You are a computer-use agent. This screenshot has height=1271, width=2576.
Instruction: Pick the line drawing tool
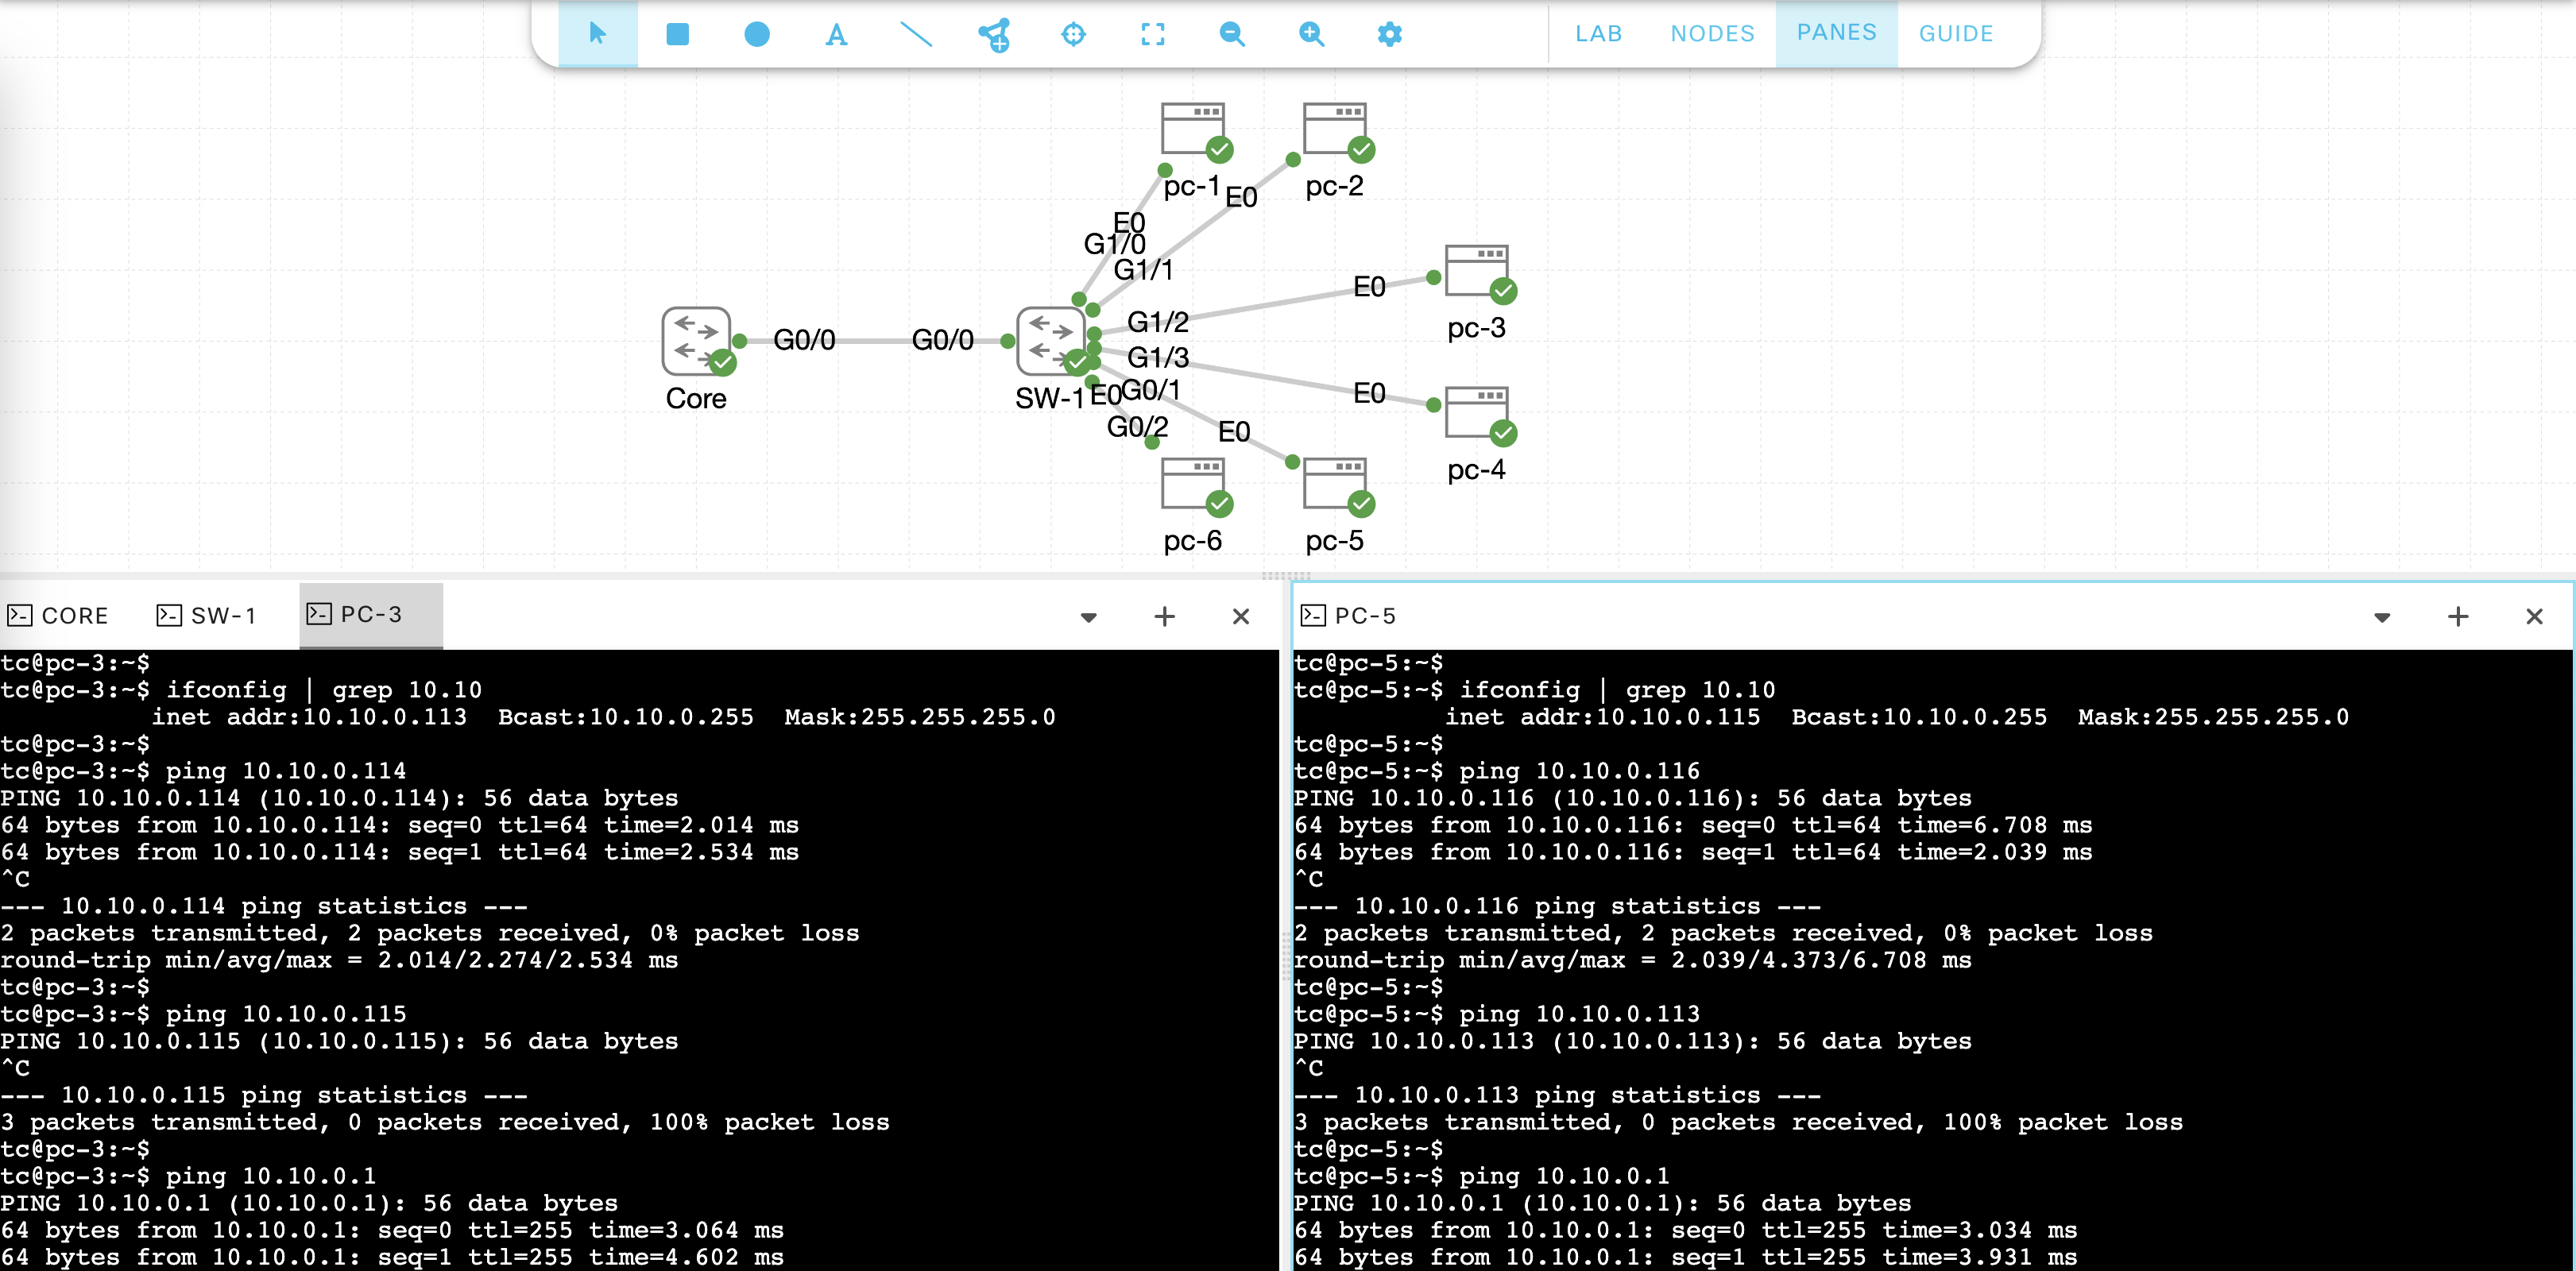[x=915, y=34]
